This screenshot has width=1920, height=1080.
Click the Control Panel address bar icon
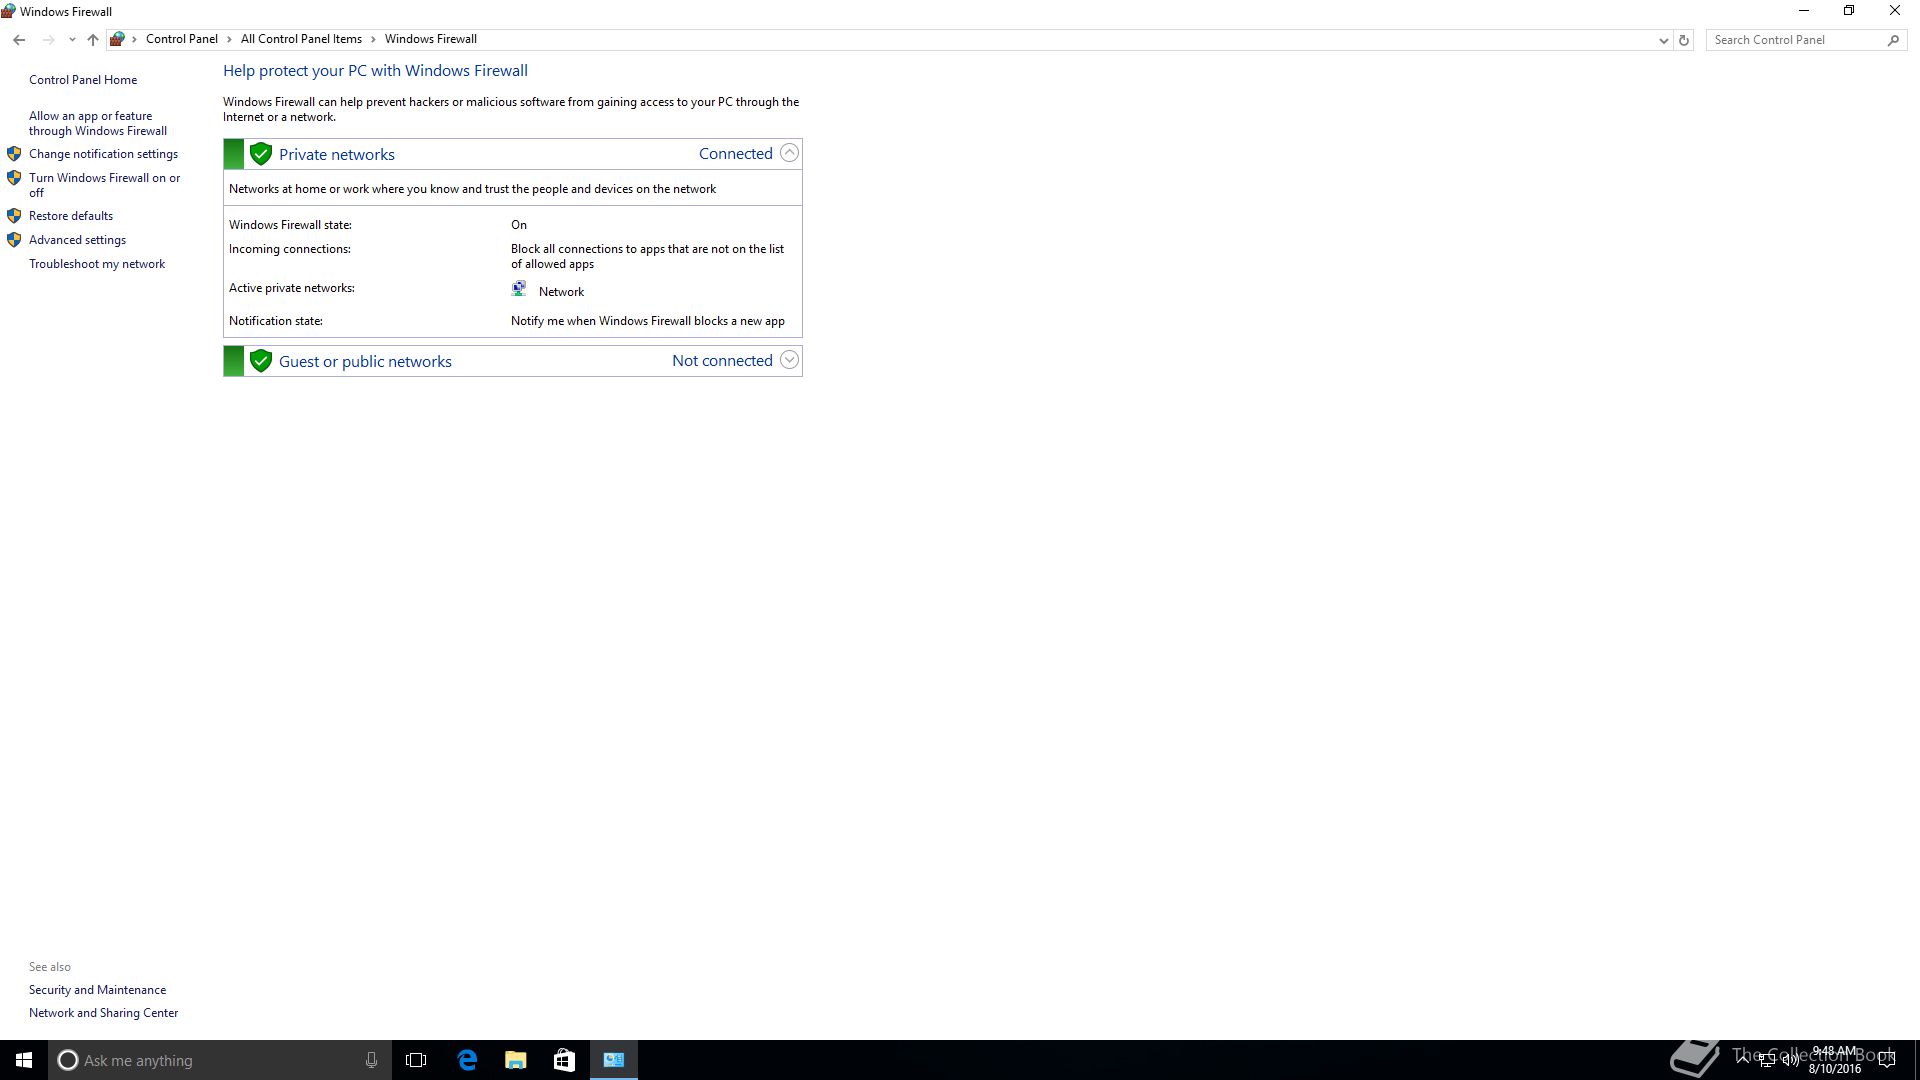(x=117, y=39)
